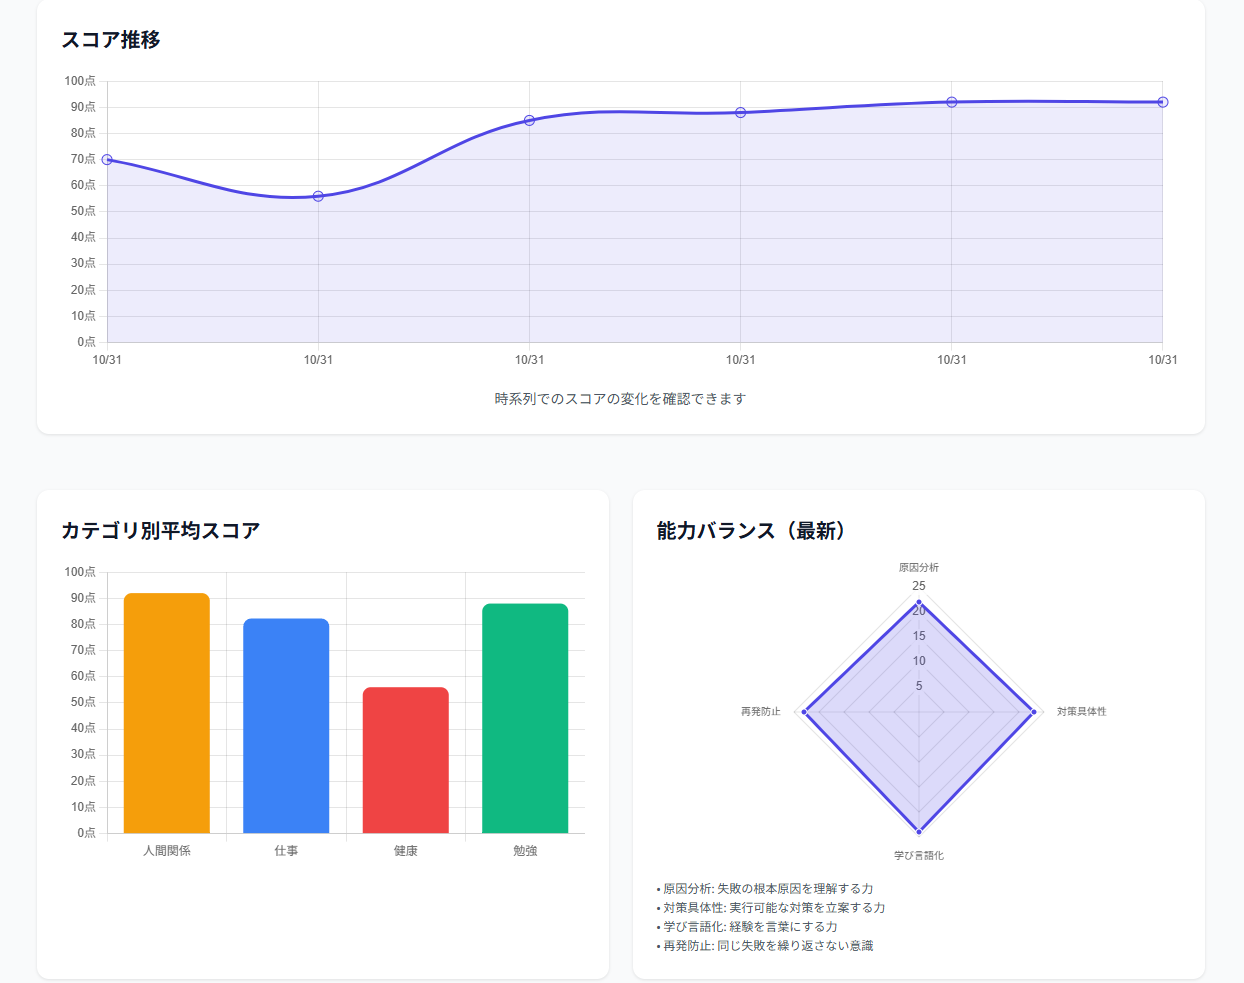Click the 勉強 axis label under the bar chart
The width and height of the screenshot is (1244, 983).
point(525,851)
